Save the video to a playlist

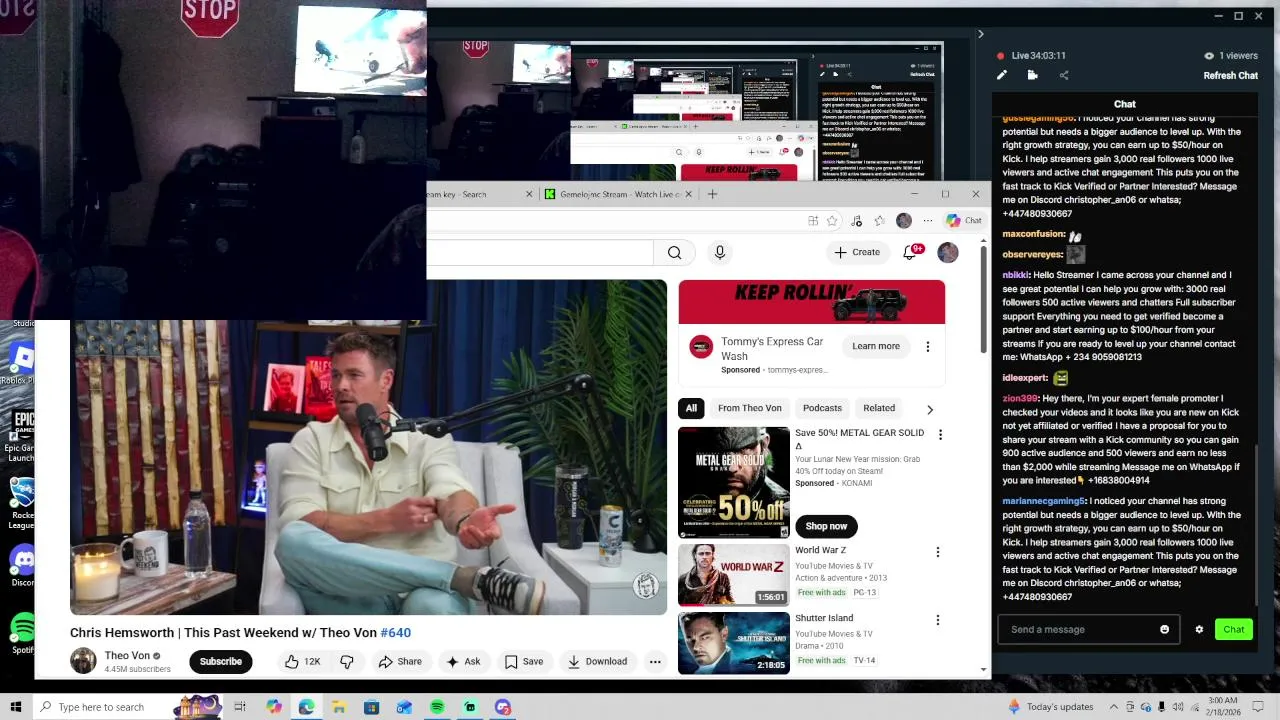[x=524, y=661]
